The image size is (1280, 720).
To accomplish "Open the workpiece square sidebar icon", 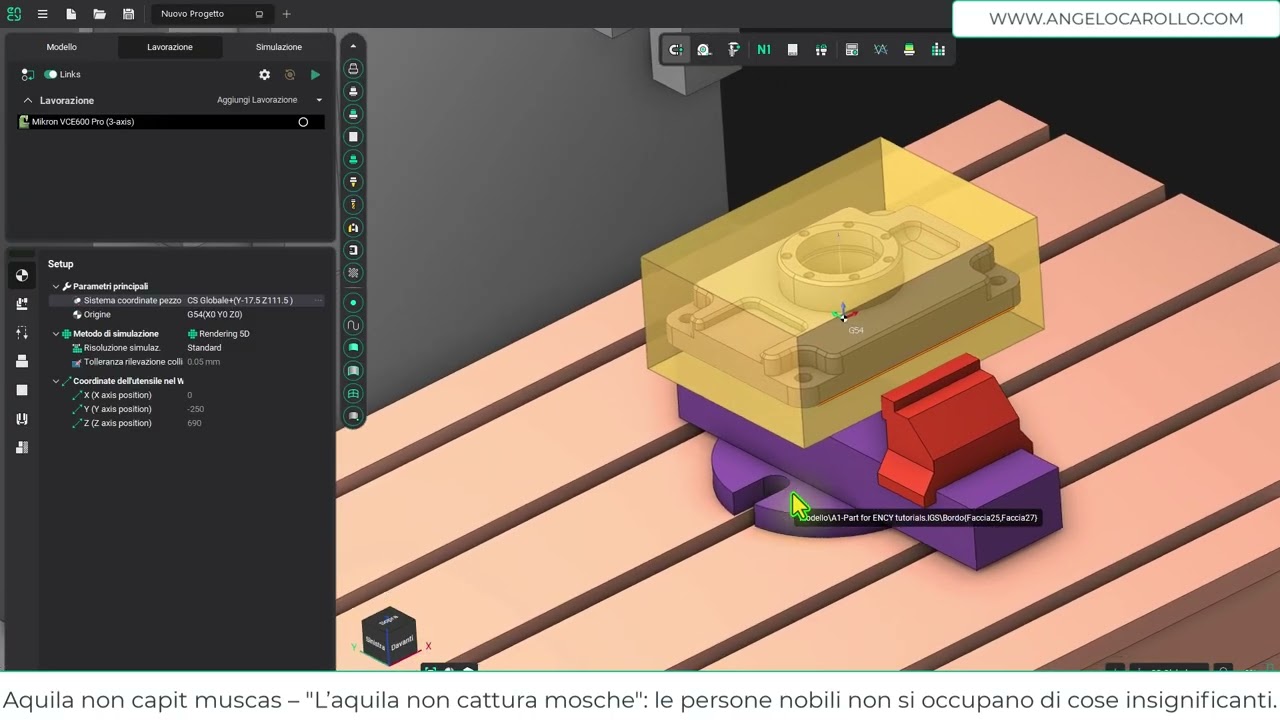I will (22, 390).
